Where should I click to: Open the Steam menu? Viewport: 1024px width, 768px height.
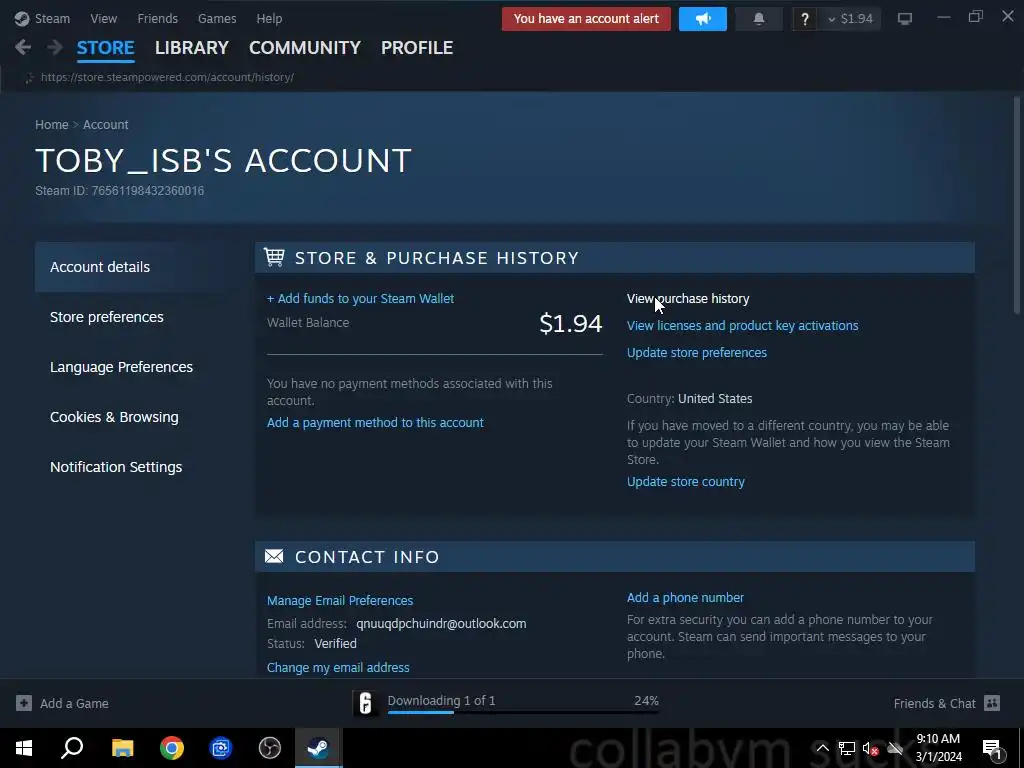pyautogui.click(x=52, y=19)
